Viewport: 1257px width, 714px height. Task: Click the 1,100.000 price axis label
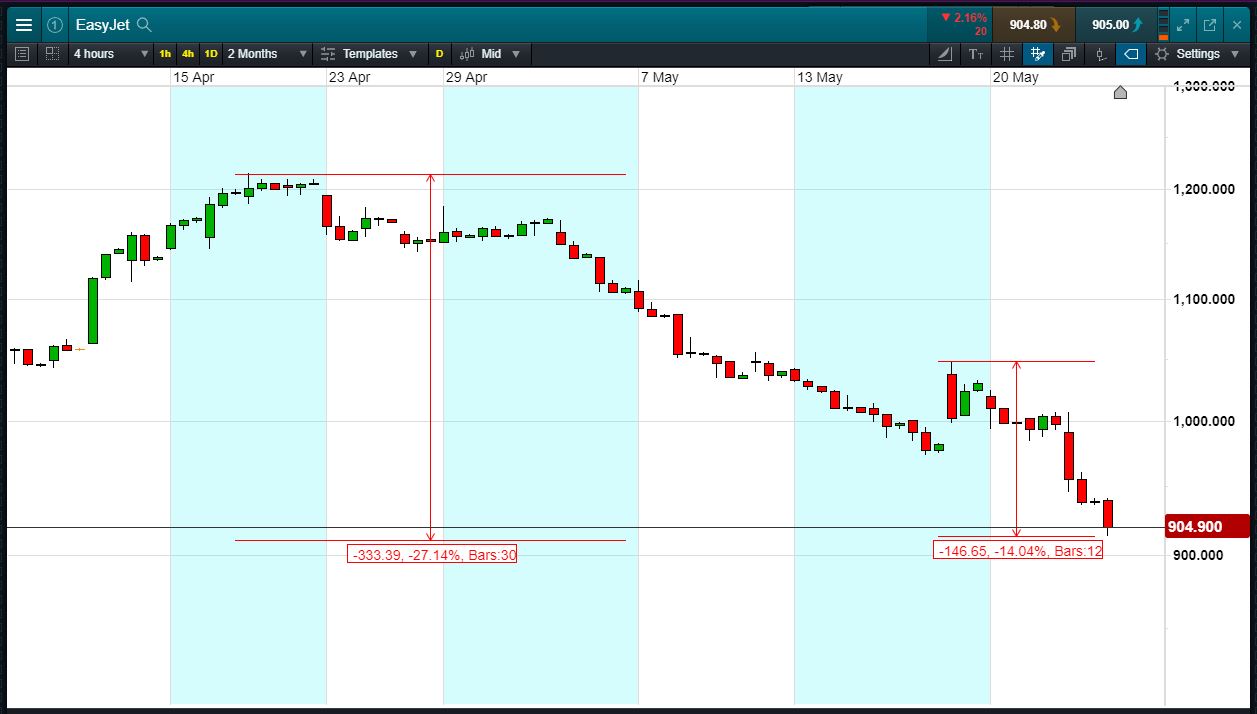pyautogui.click(x=1204, y=299)
